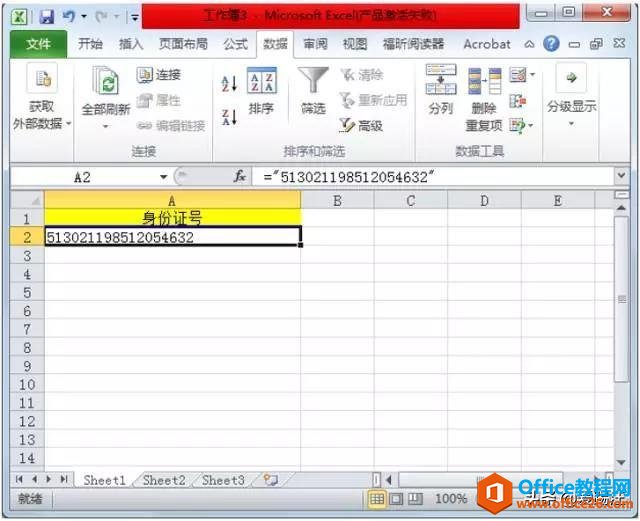Select the Sheet1 tab
This screenshot has height=521, width=640.
104,480
